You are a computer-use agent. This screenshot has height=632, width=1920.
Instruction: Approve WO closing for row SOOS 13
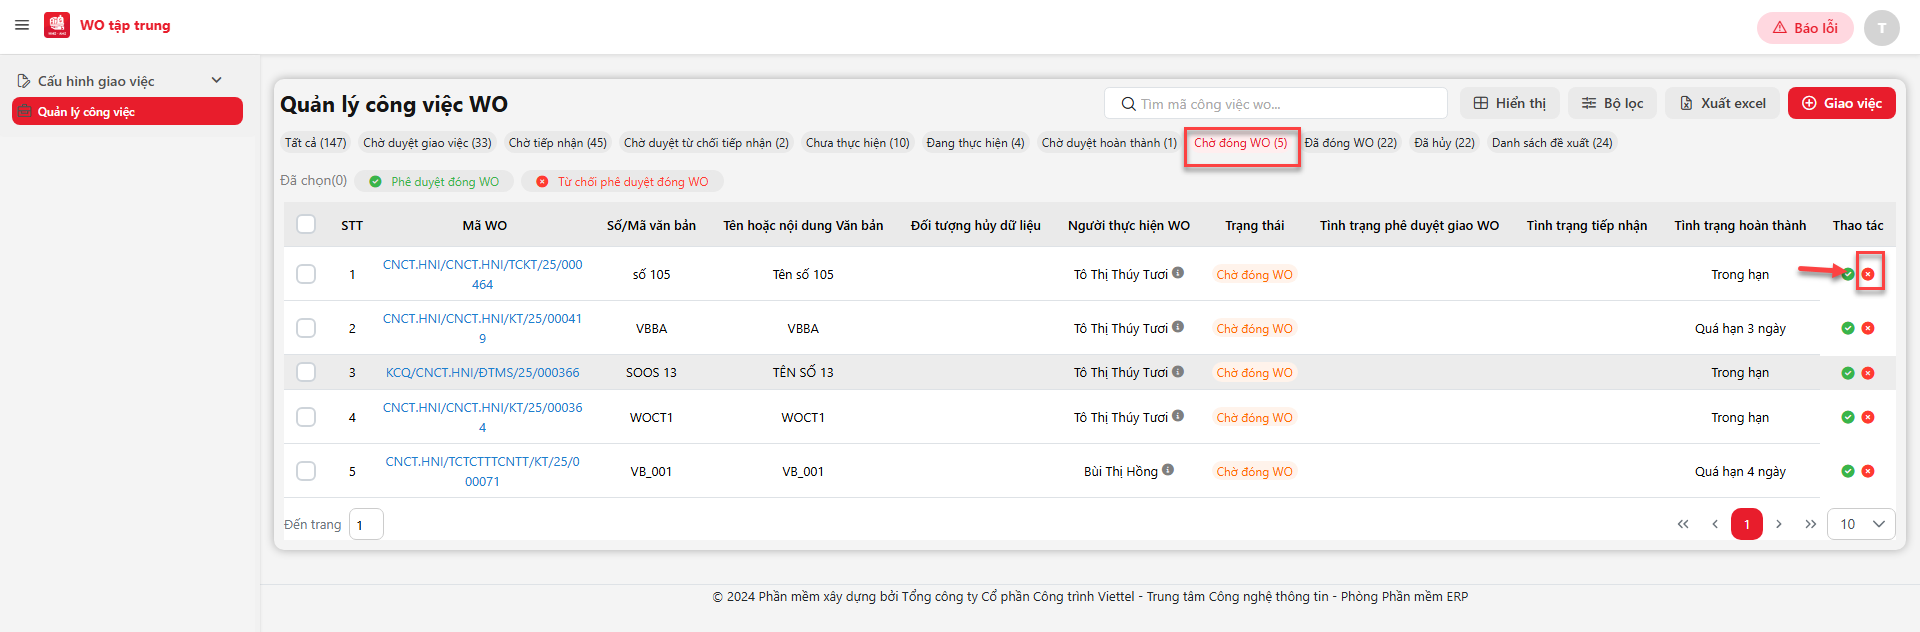click(x=1848, y=373)
